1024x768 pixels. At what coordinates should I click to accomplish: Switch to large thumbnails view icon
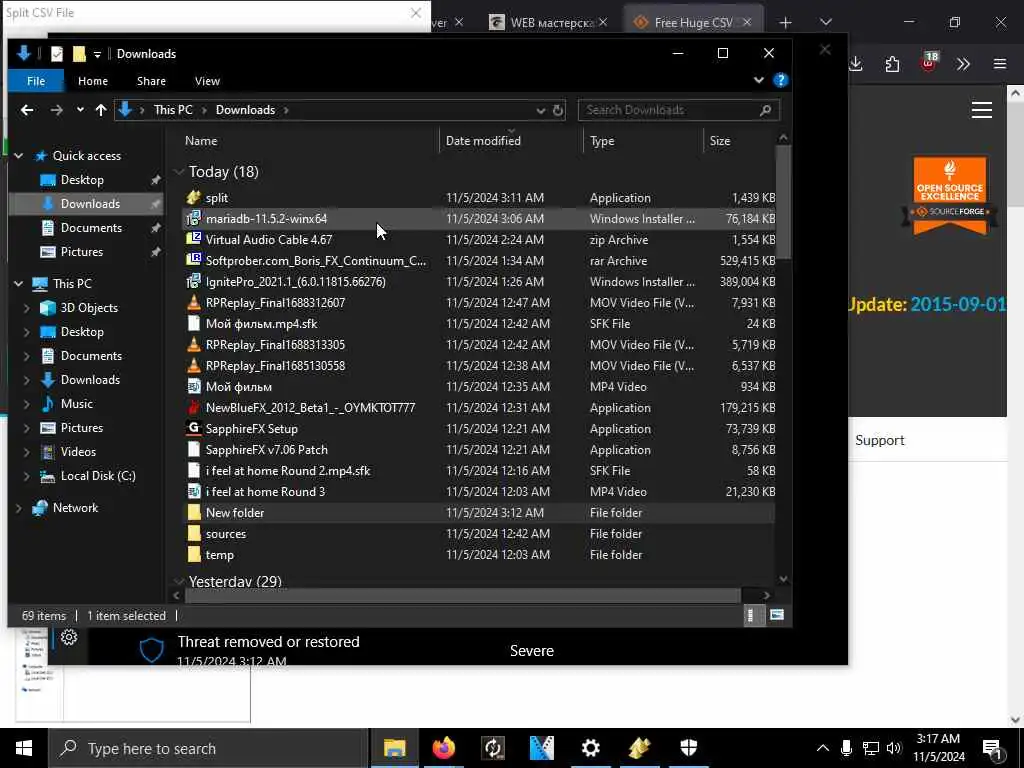(x=776, y=615)
